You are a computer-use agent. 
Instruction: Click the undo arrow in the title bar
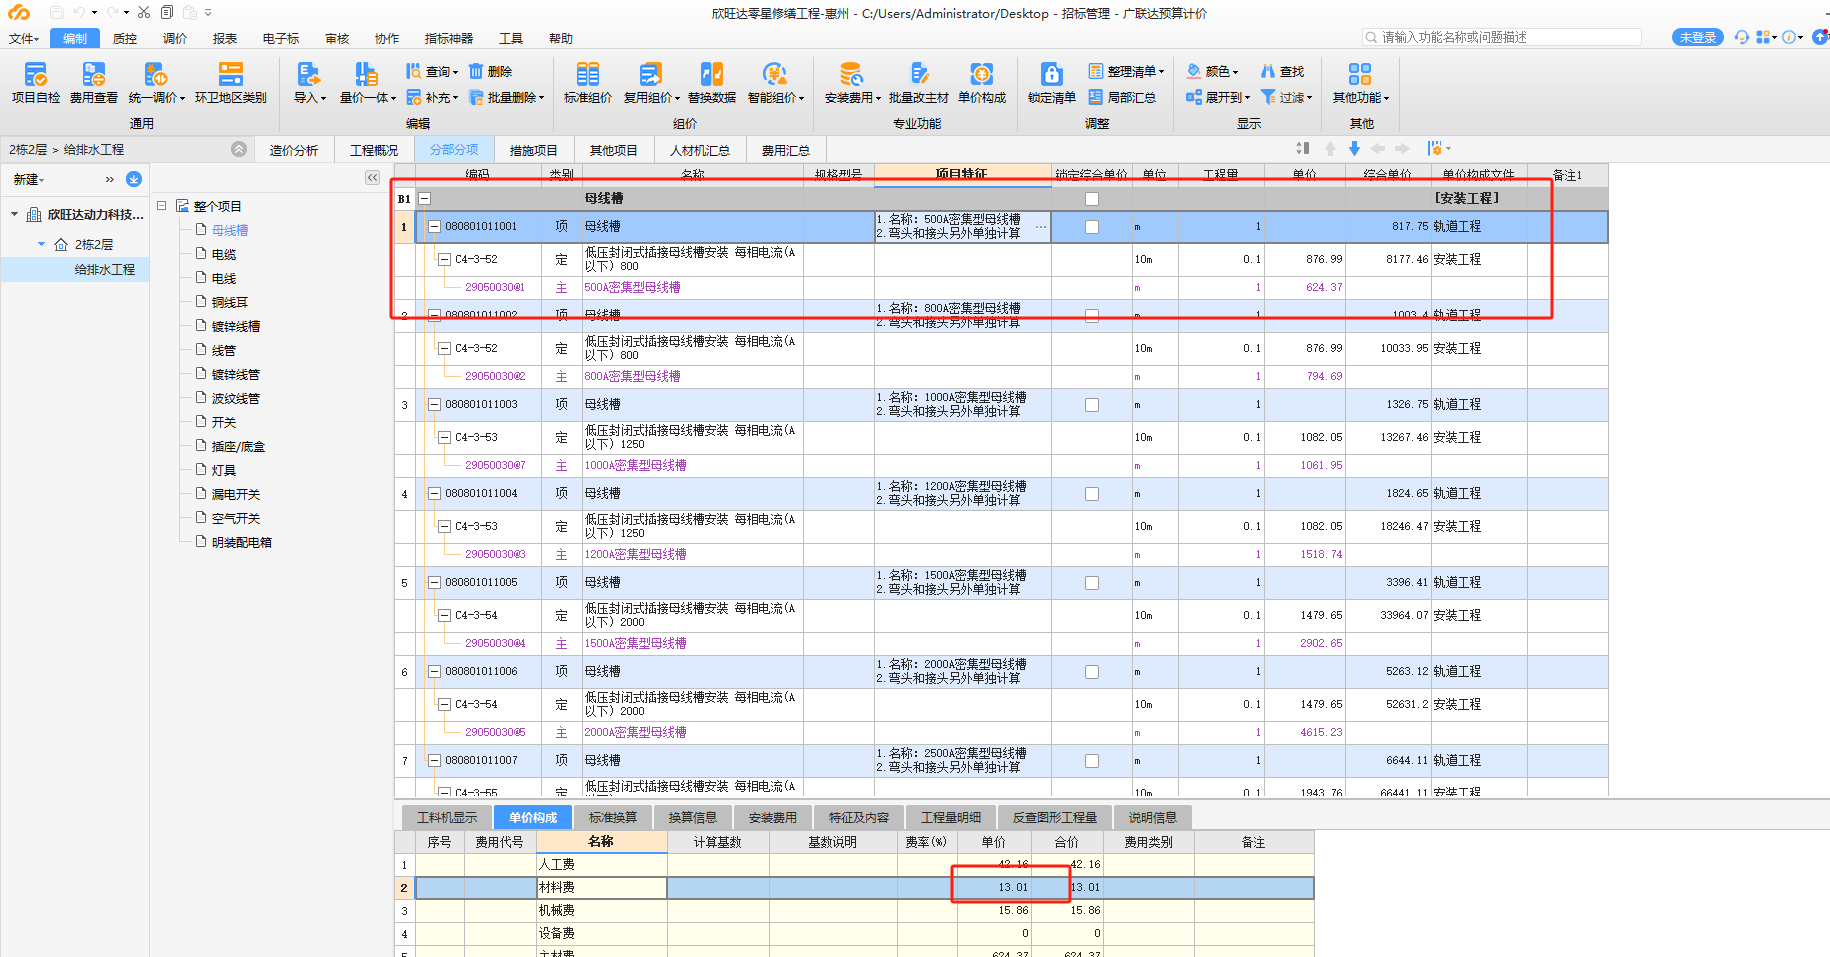coord(79,12)
